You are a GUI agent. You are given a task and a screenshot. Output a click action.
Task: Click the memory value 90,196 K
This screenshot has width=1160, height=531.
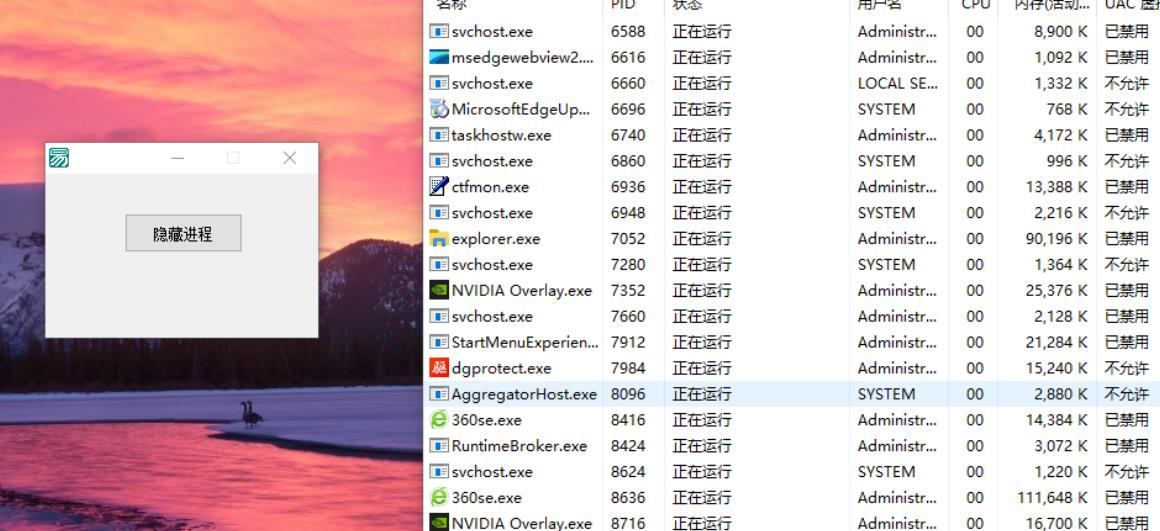point(1056,239)
